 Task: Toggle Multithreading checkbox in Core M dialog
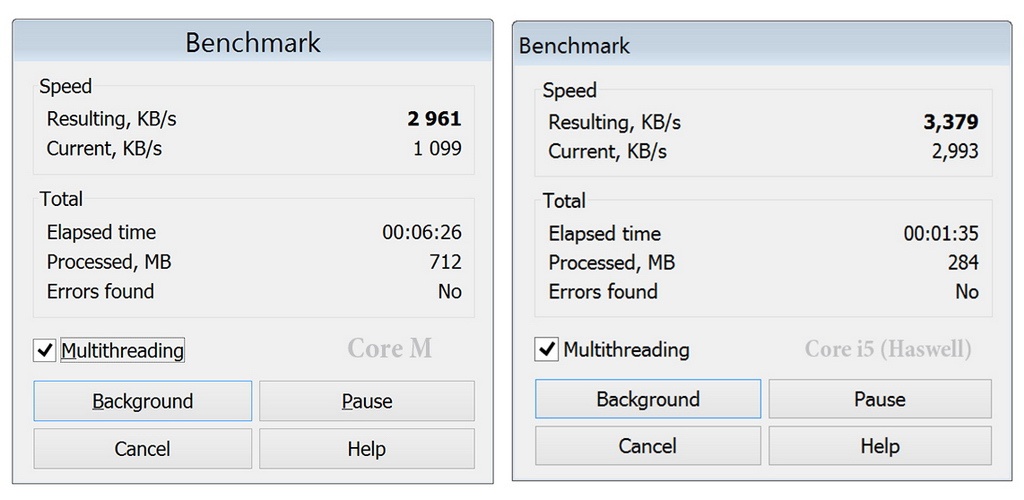point(45,351)
